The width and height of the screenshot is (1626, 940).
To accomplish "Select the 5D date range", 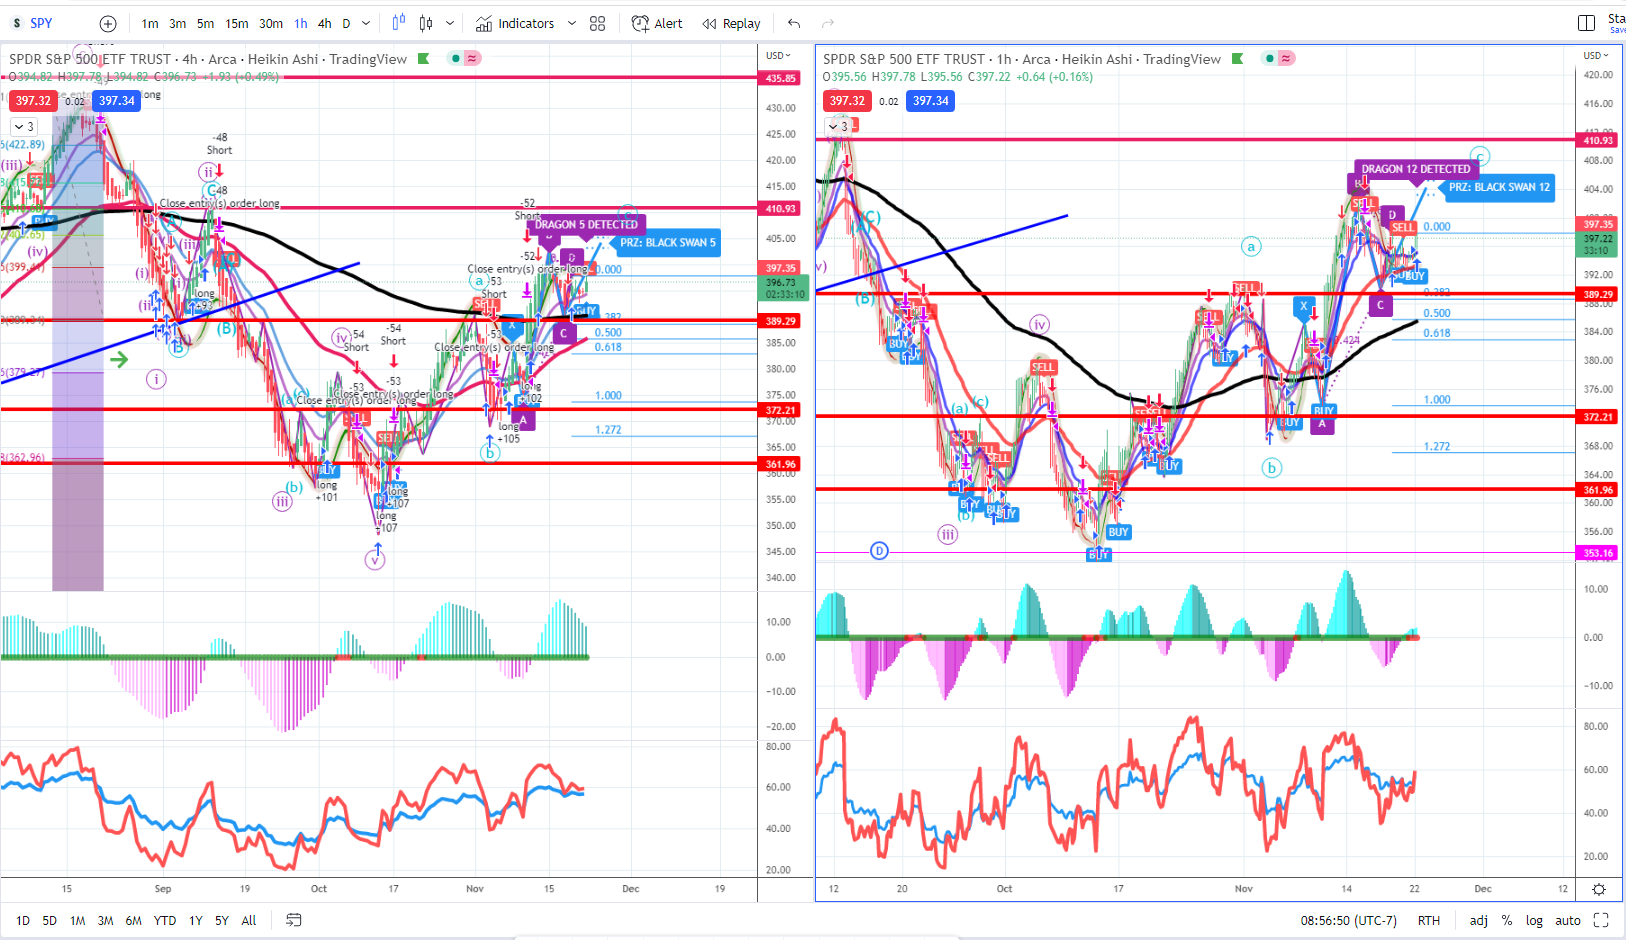I will [50, 921].
